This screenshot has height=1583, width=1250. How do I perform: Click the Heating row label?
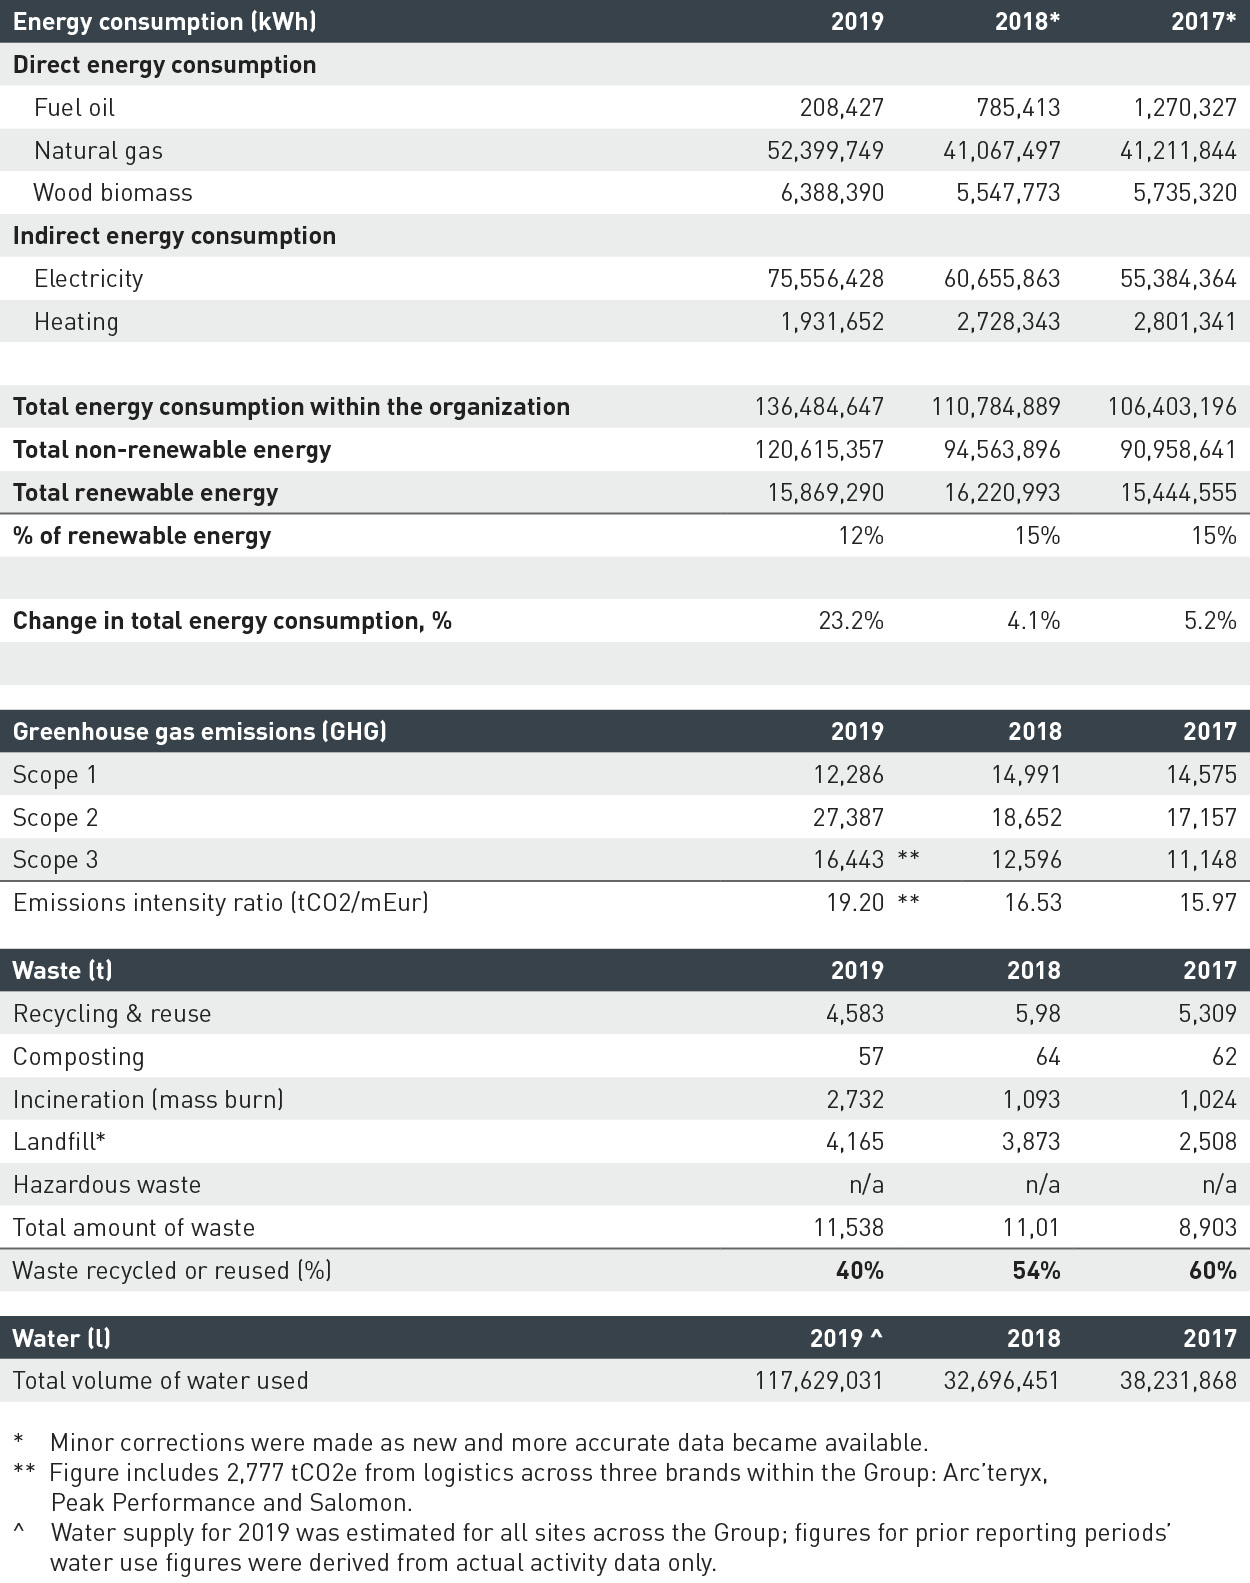coord(76,322)
